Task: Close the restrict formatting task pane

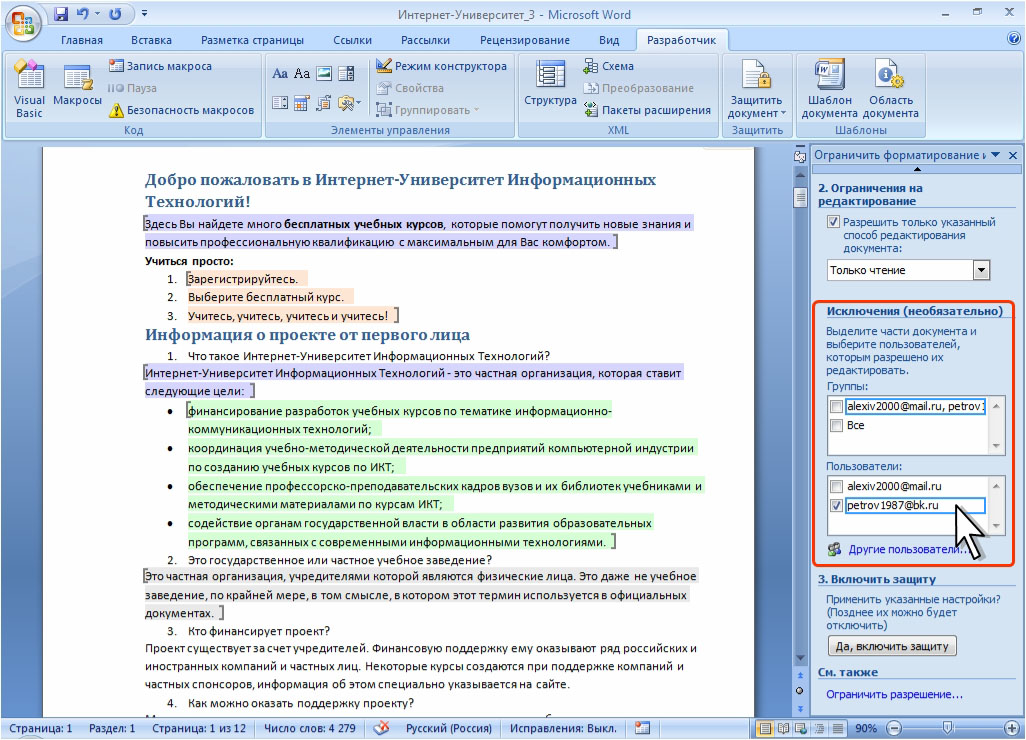Action: pos(1013,155)
